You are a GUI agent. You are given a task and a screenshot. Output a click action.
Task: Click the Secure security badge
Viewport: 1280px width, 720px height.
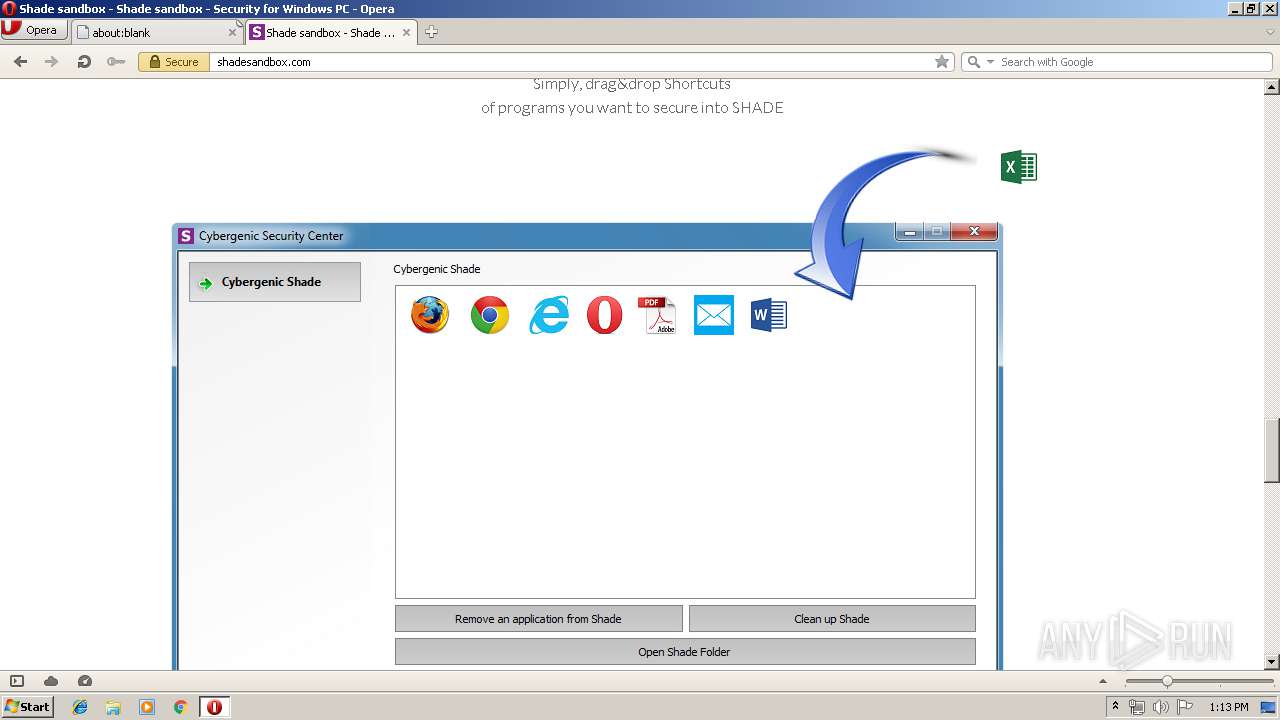pos(173,62)
